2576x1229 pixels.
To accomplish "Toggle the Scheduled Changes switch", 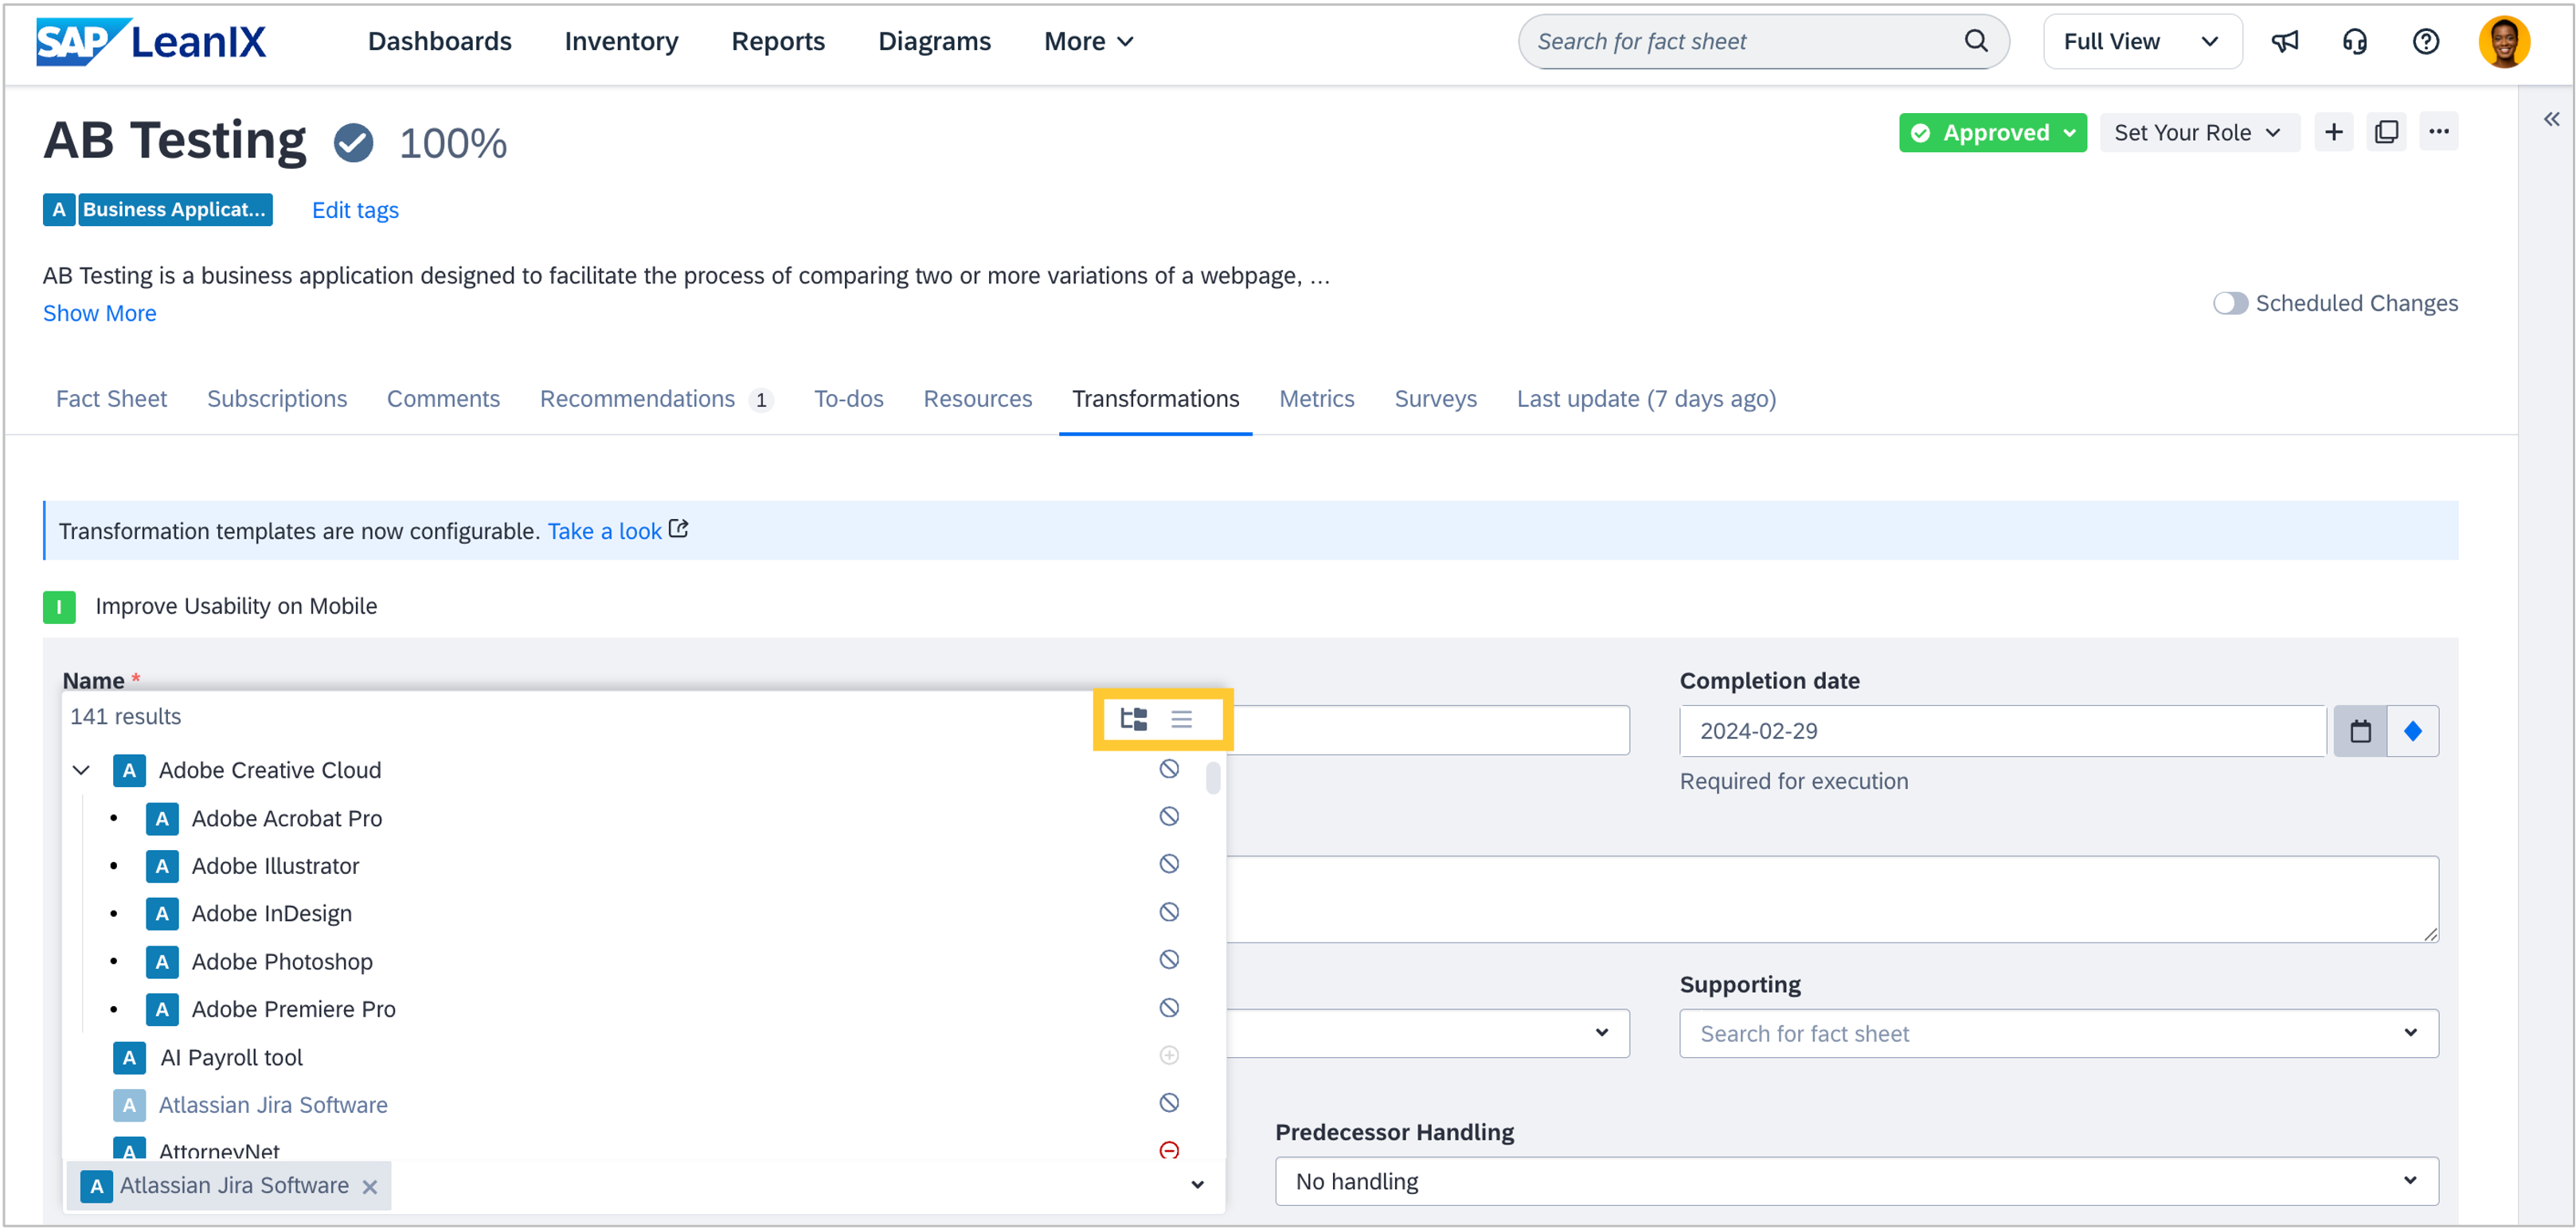I will point(2229,303).
